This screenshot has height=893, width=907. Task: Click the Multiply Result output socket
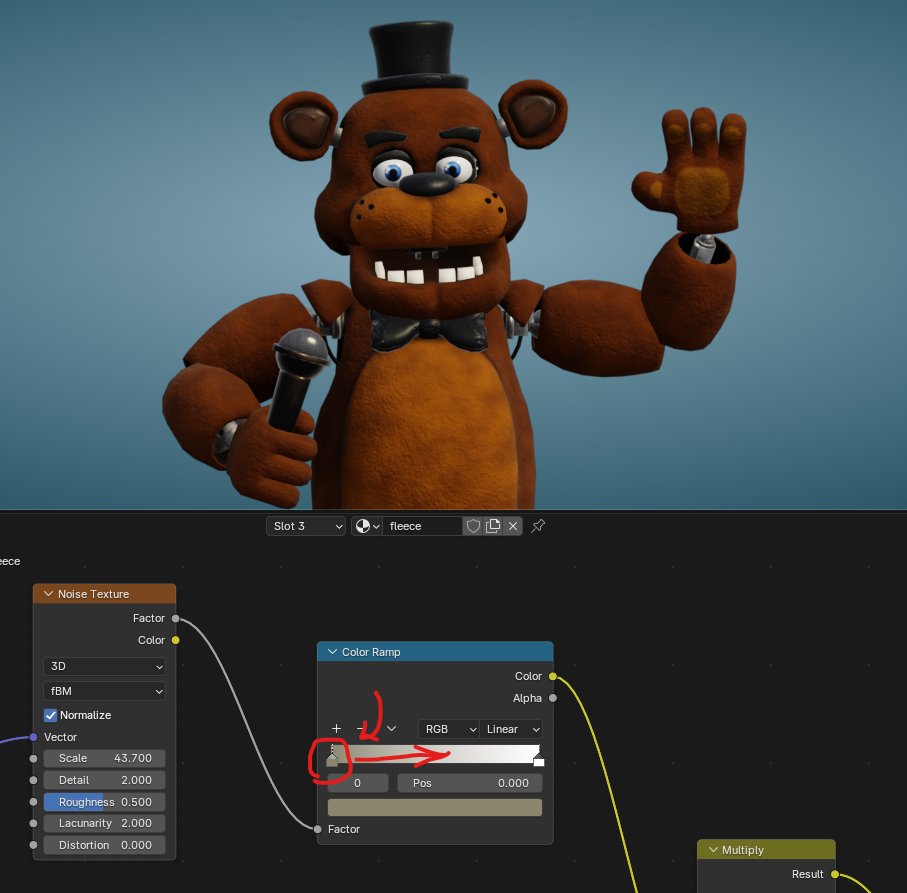(x=835, y=874)
